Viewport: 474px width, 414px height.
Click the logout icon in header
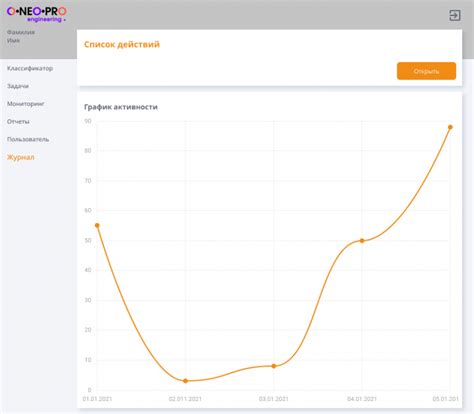click(x=455, y=15)
